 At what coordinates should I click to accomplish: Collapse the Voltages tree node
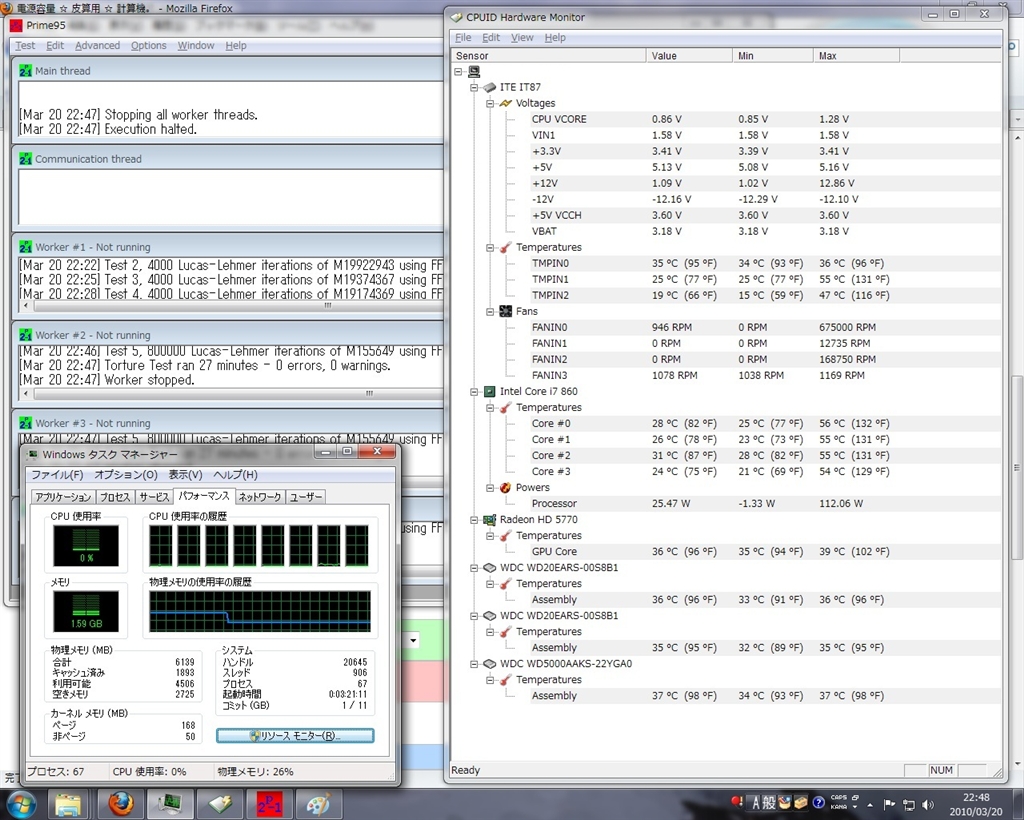490,103
